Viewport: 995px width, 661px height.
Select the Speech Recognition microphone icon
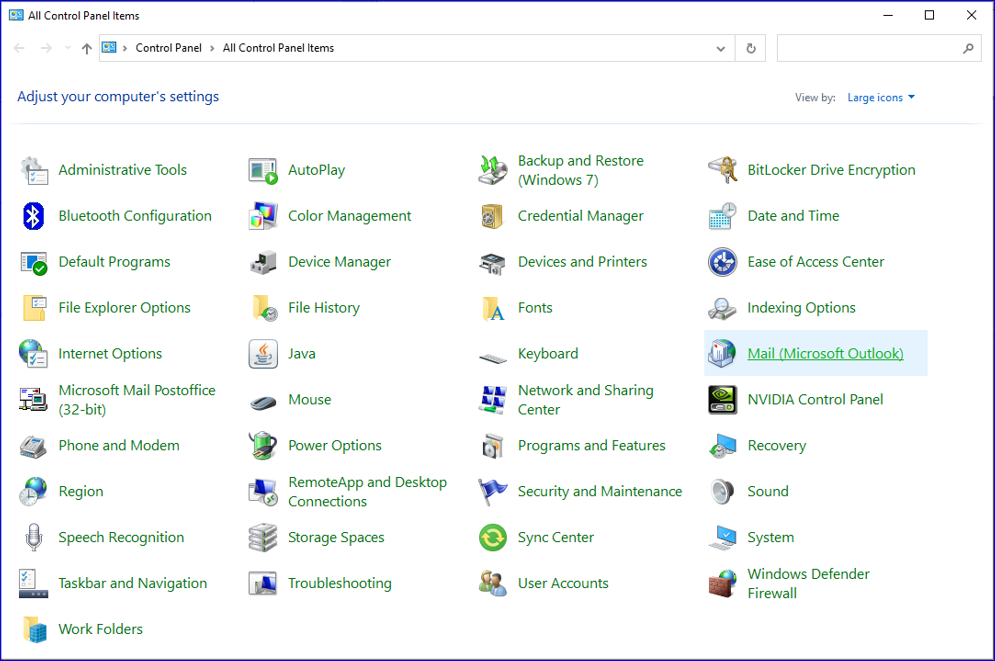33,537
